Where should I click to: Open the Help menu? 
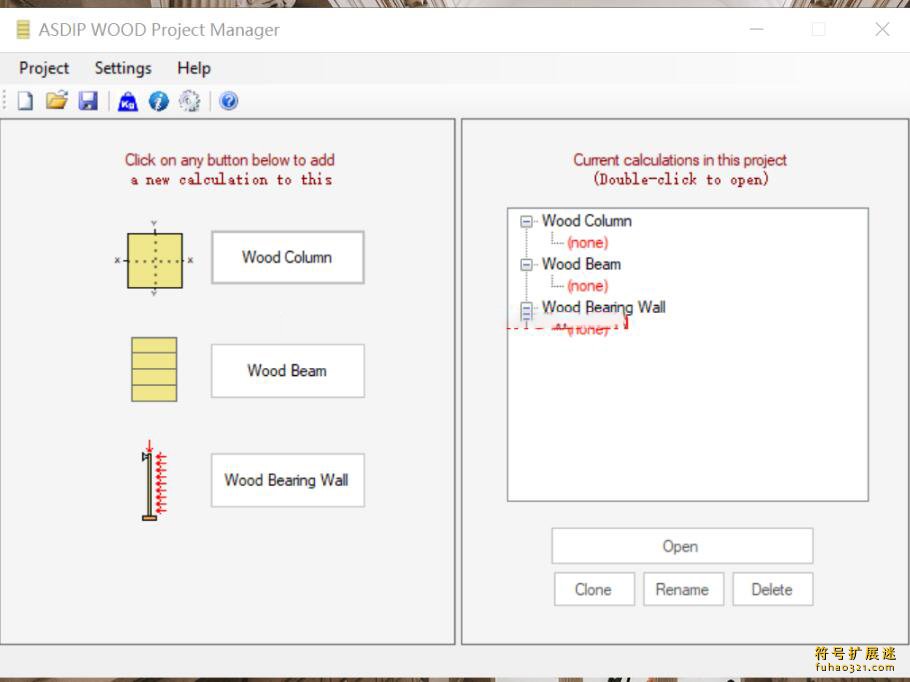tap(194, 68)
